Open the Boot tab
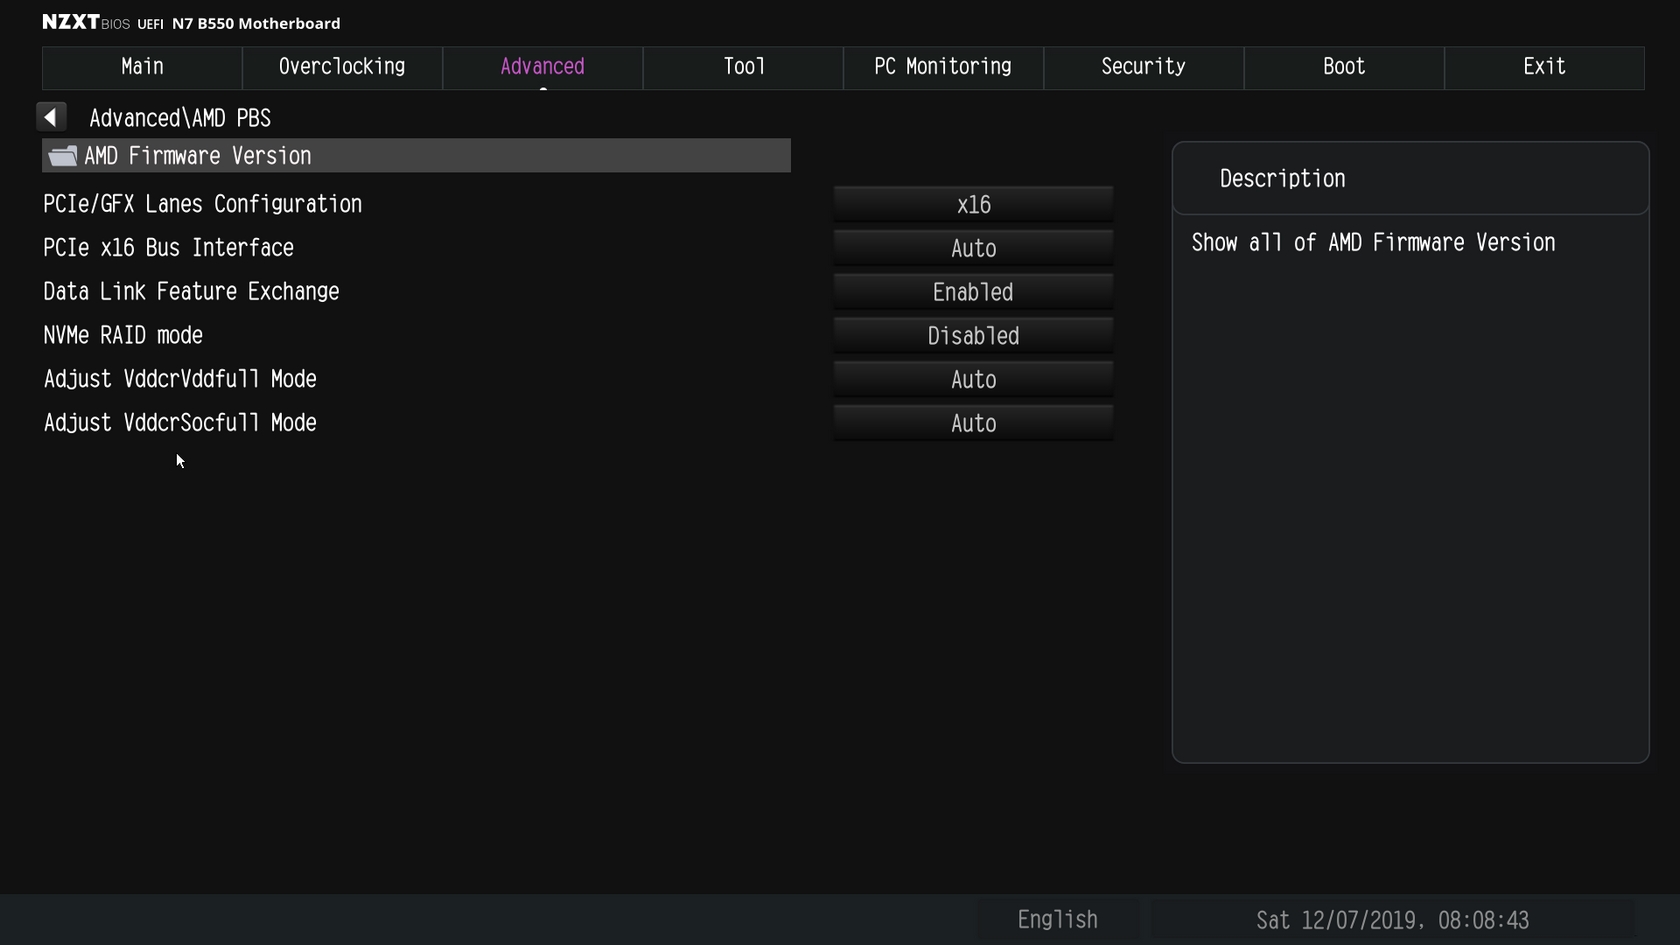The image size is (1680, 945). pos(1344,67)
